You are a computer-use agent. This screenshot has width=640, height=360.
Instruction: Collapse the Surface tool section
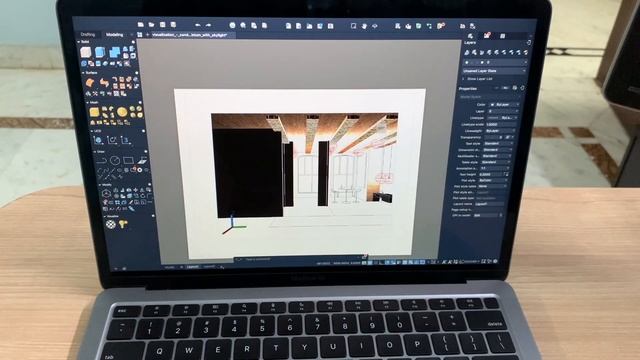pos(83,73)
